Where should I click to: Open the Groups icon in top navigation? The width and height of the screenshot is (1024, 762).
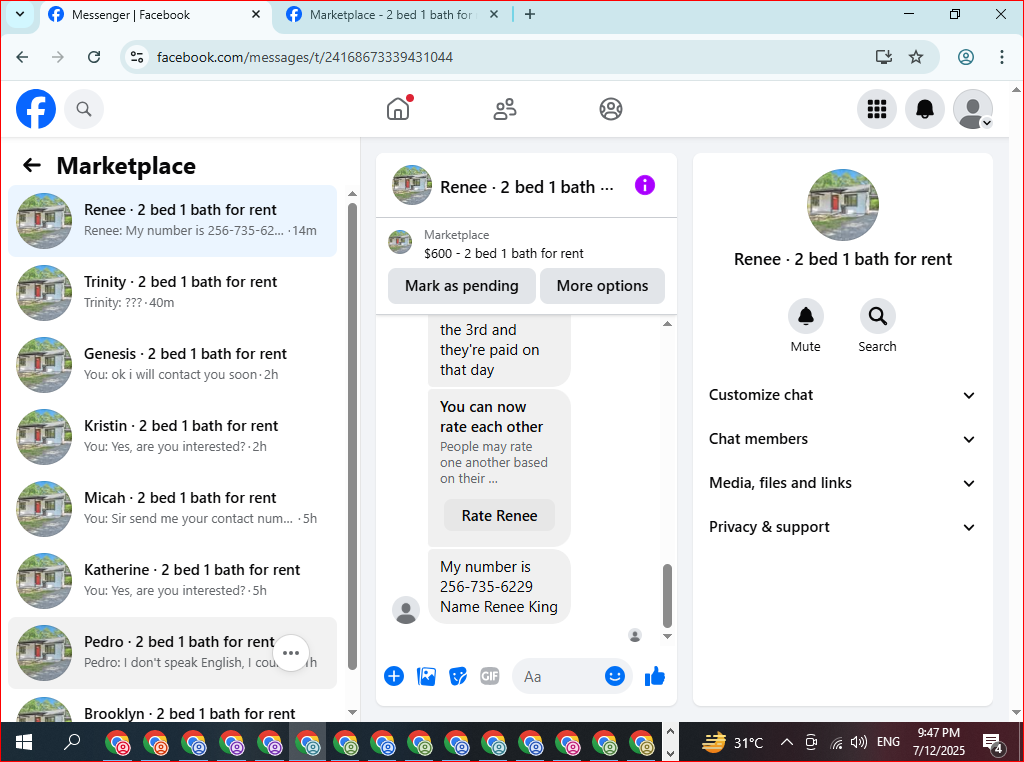(611, 109)
